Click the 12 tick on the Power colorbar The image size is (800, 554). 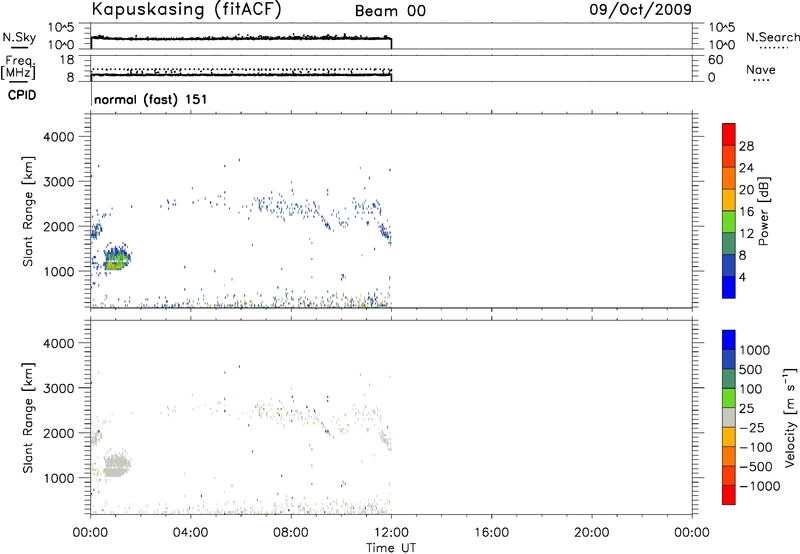[x=746, y=234]
